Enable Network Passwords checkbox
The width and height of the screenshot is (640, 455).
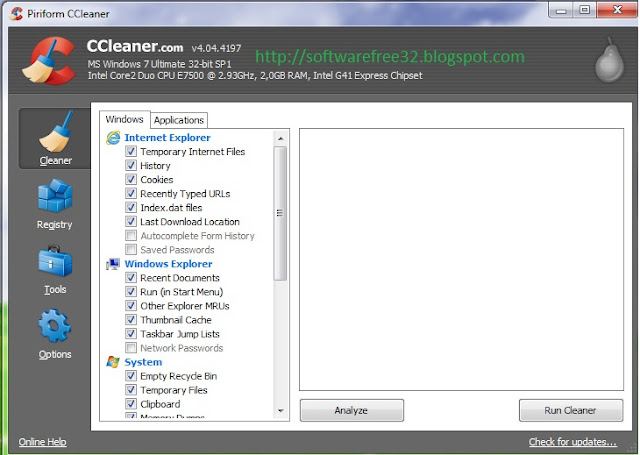pyautogui.click(x=131, y=348)
